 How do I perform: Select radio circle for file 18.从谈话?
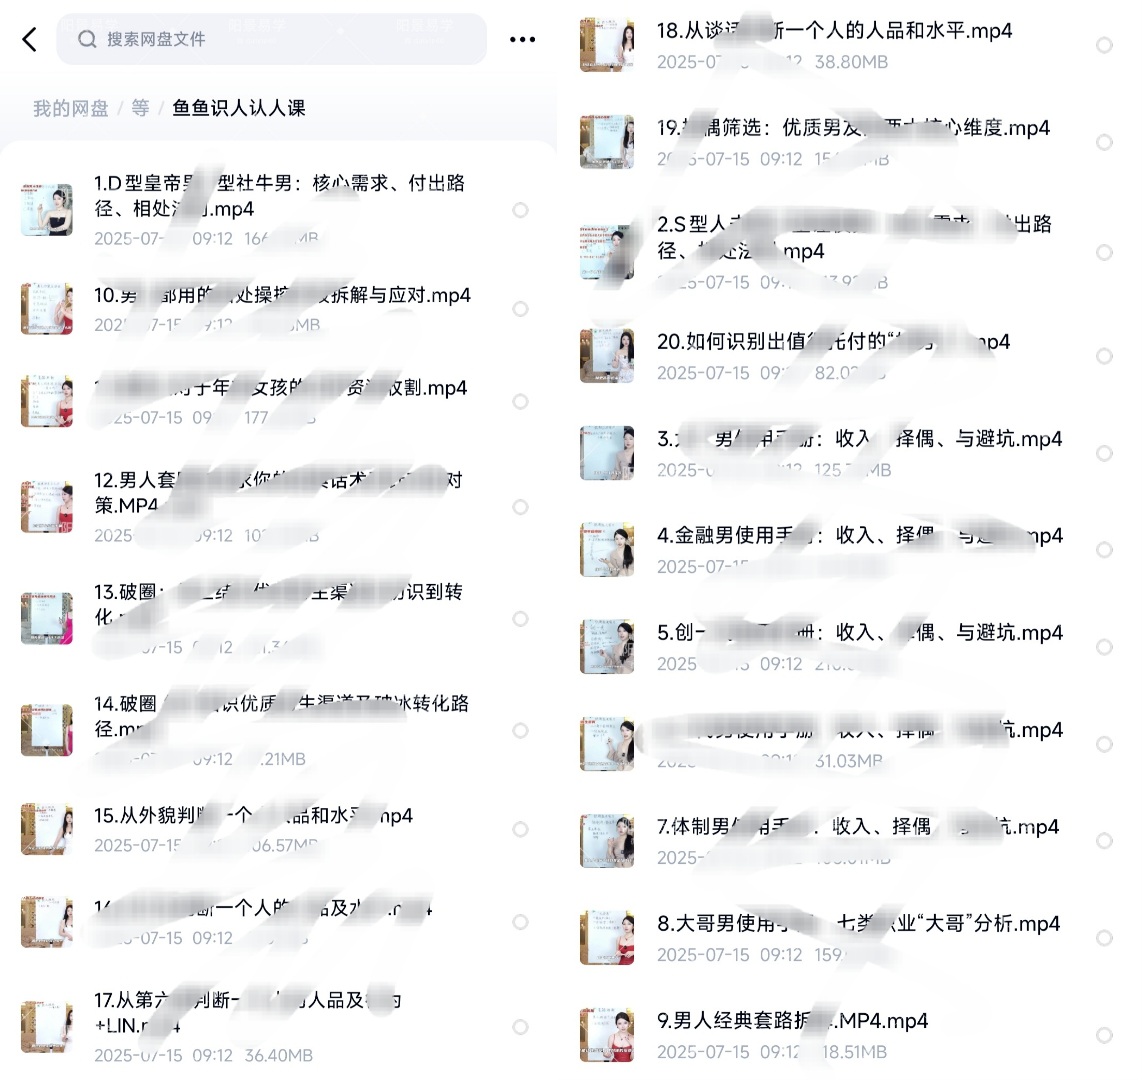(x=1104, y=45)
